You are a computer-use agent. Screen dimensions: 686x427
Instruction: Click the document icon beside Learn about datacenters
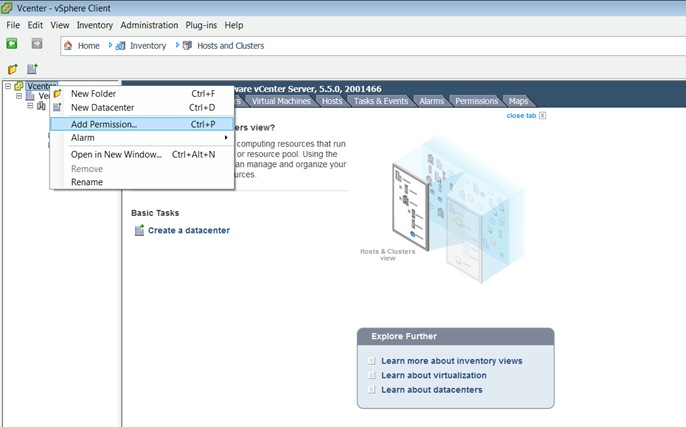tap(372, 390)
